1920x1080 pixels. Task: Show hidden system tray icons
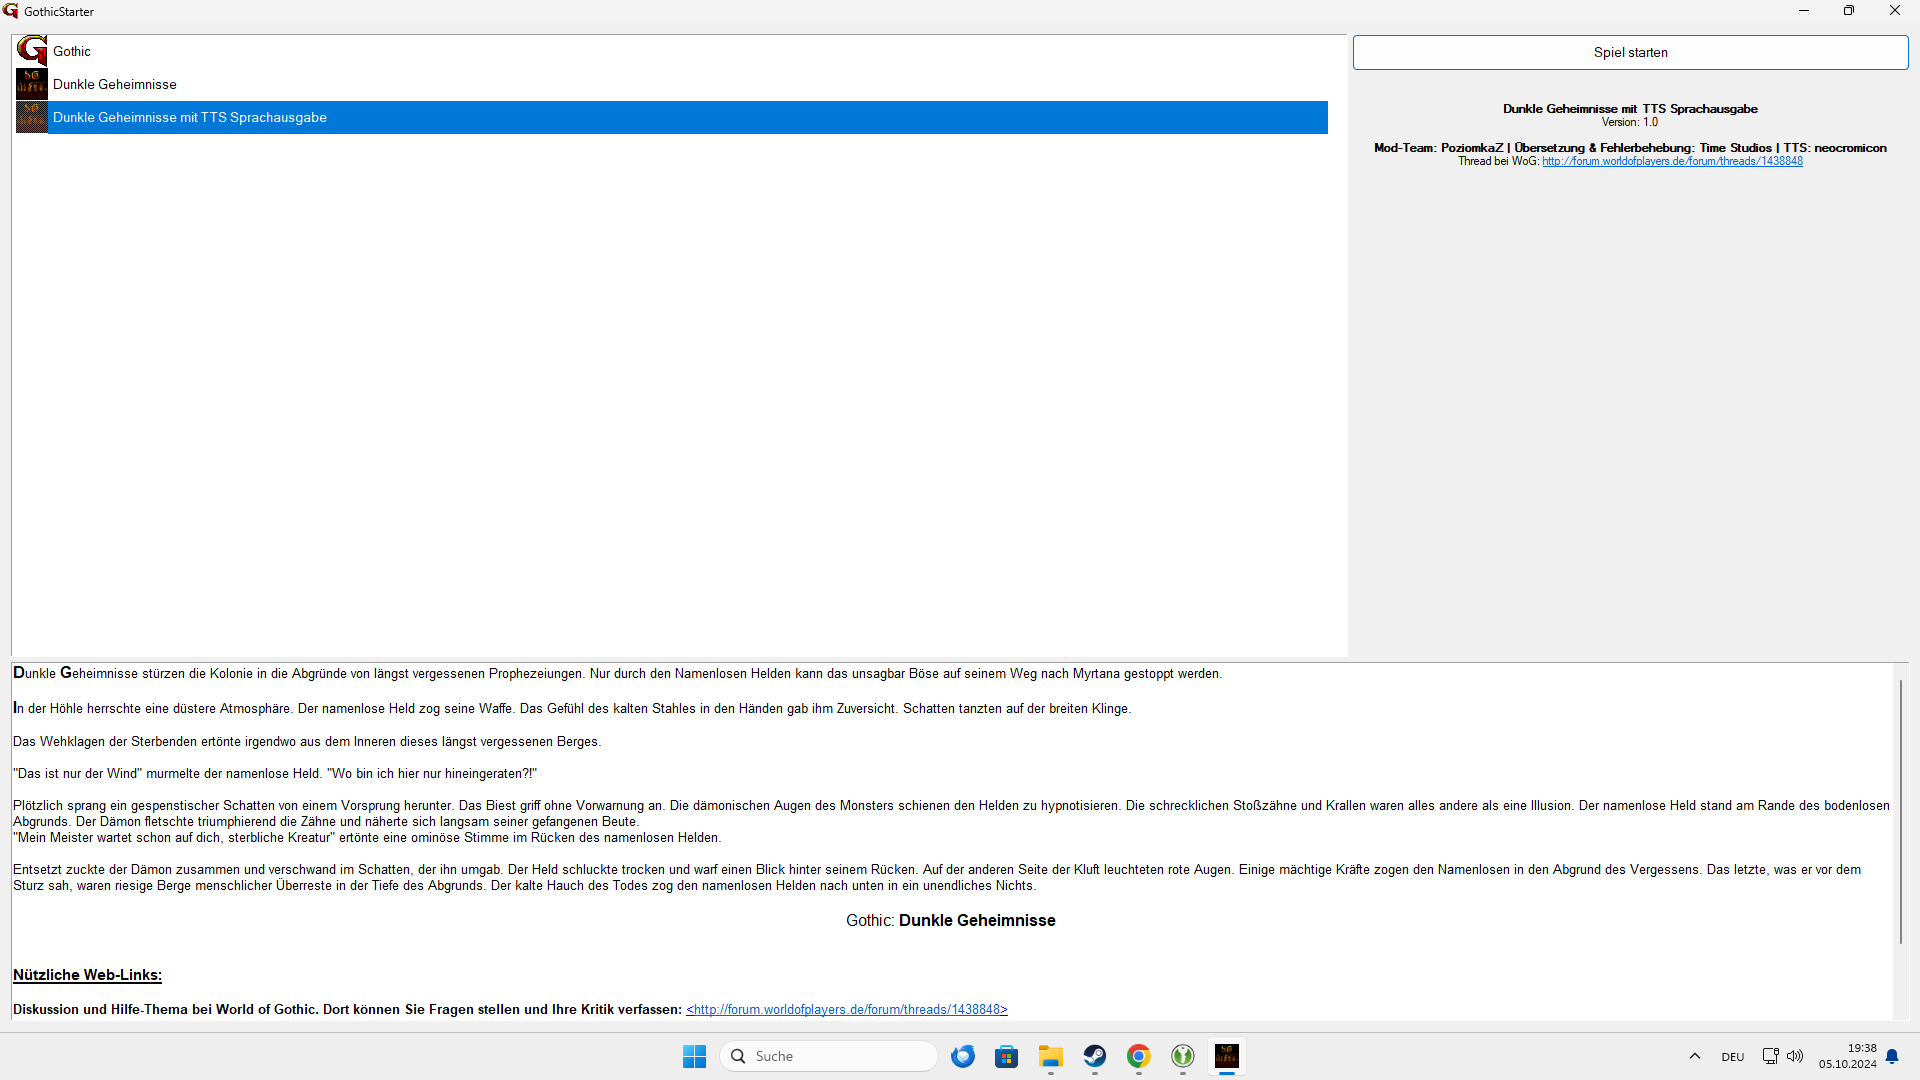pos(1695,1056)
